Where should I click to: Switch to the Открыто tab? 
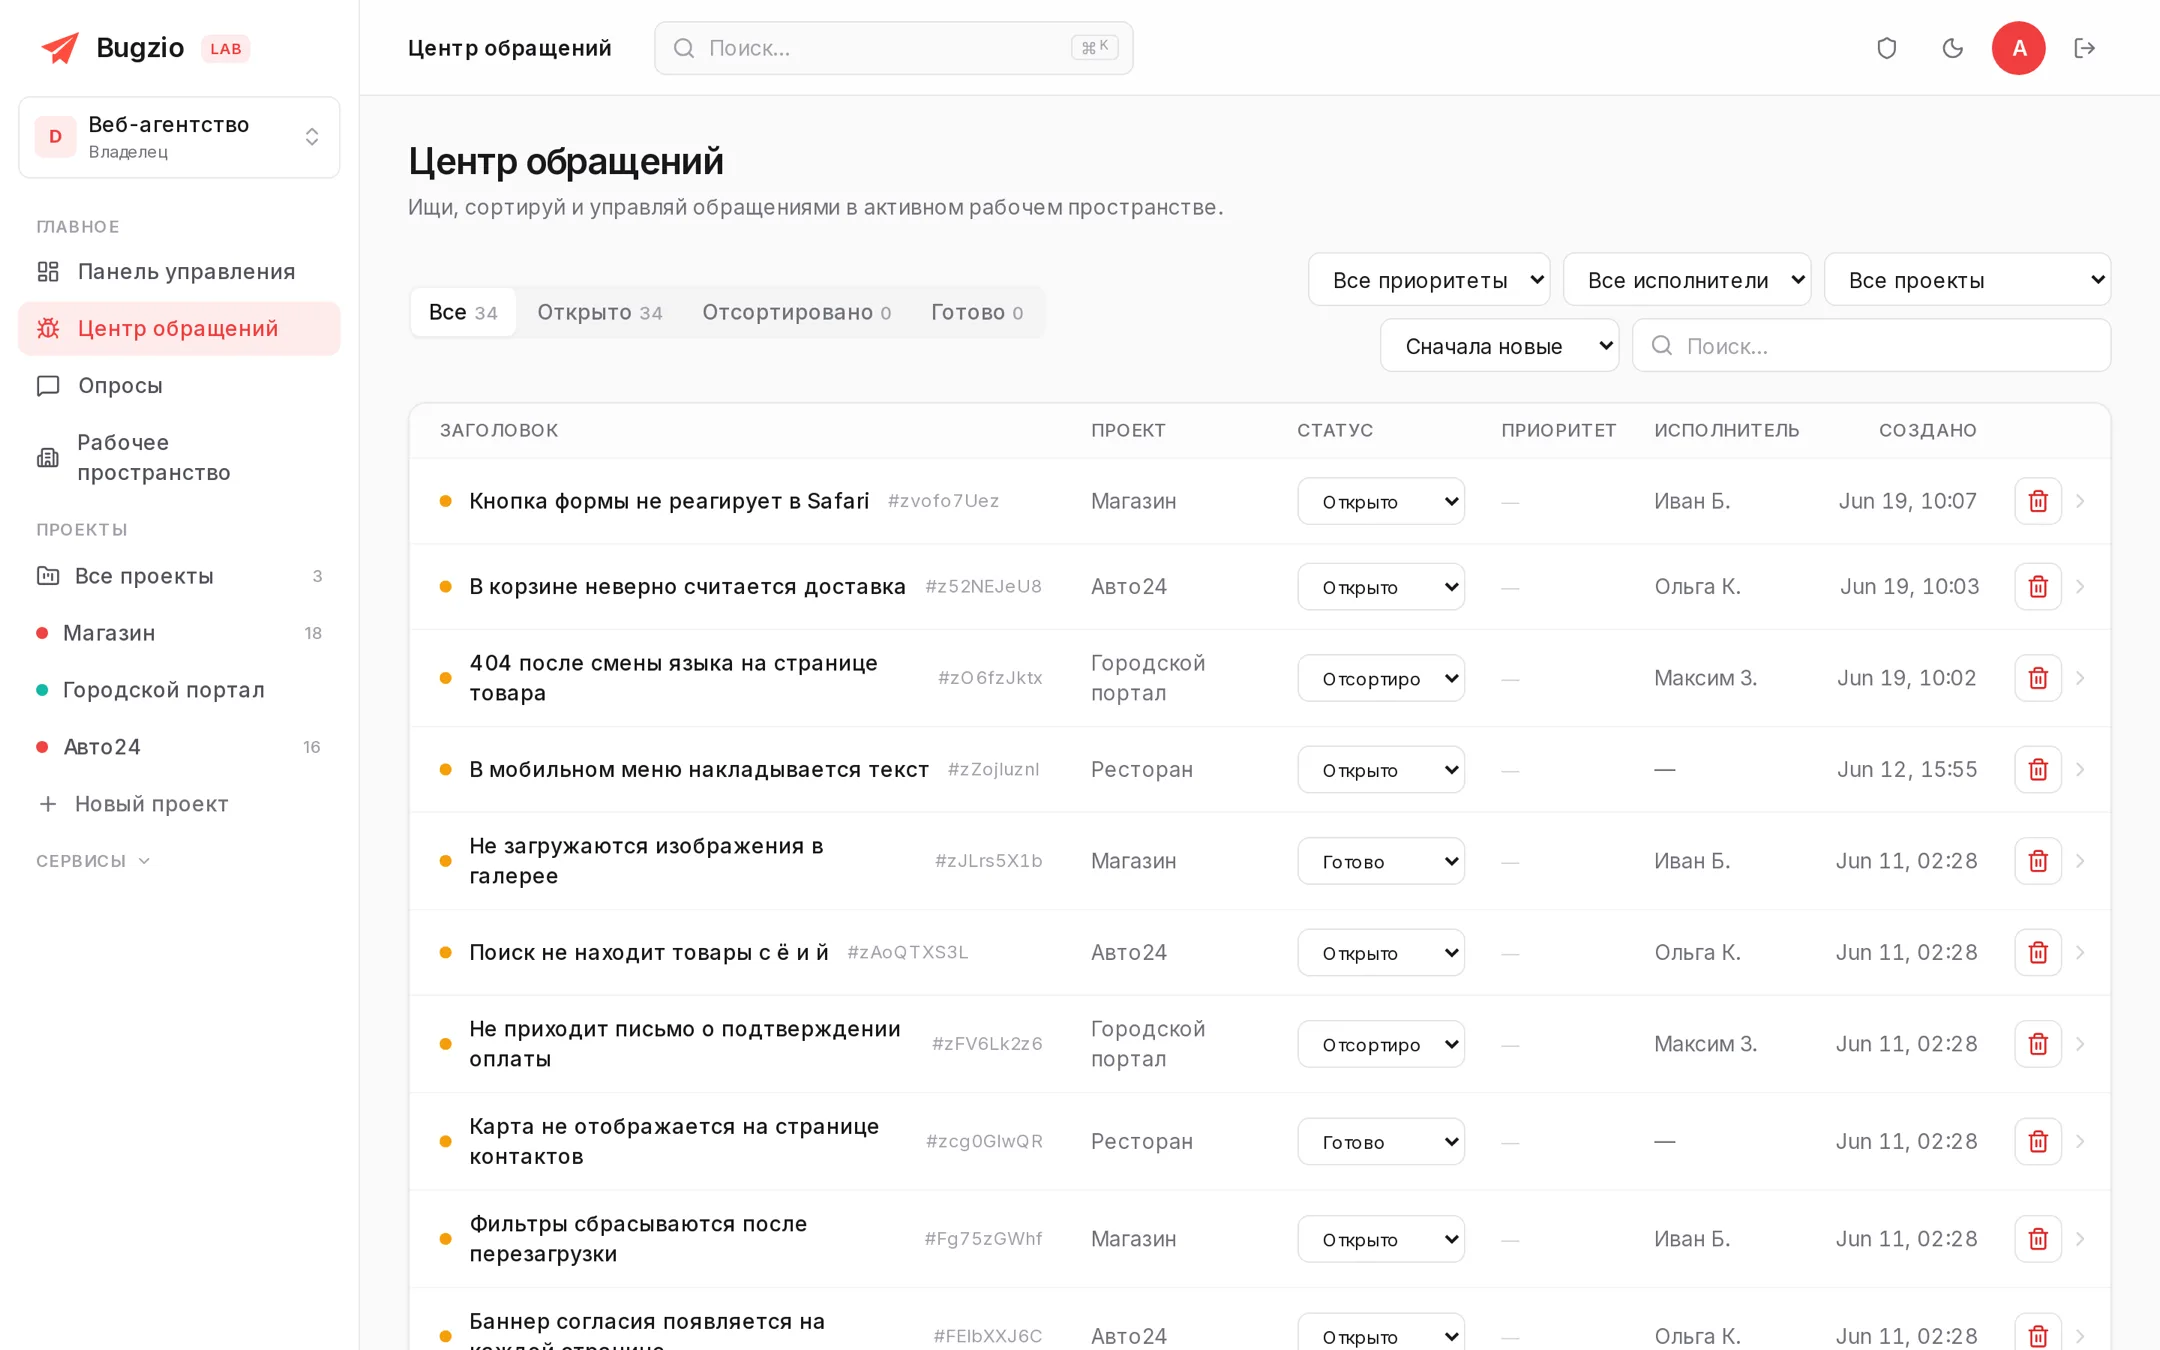tap(599, 312)
